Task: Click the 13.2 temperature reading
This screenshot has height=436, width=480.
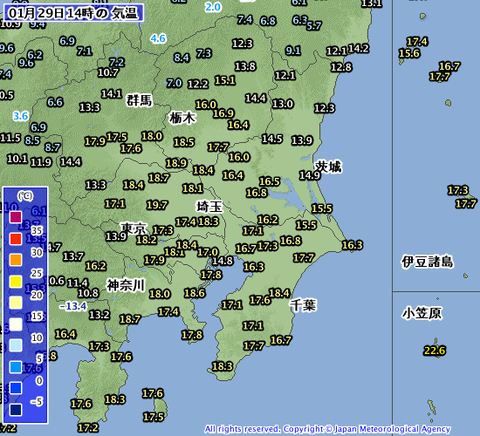Action: coord(99,314)
